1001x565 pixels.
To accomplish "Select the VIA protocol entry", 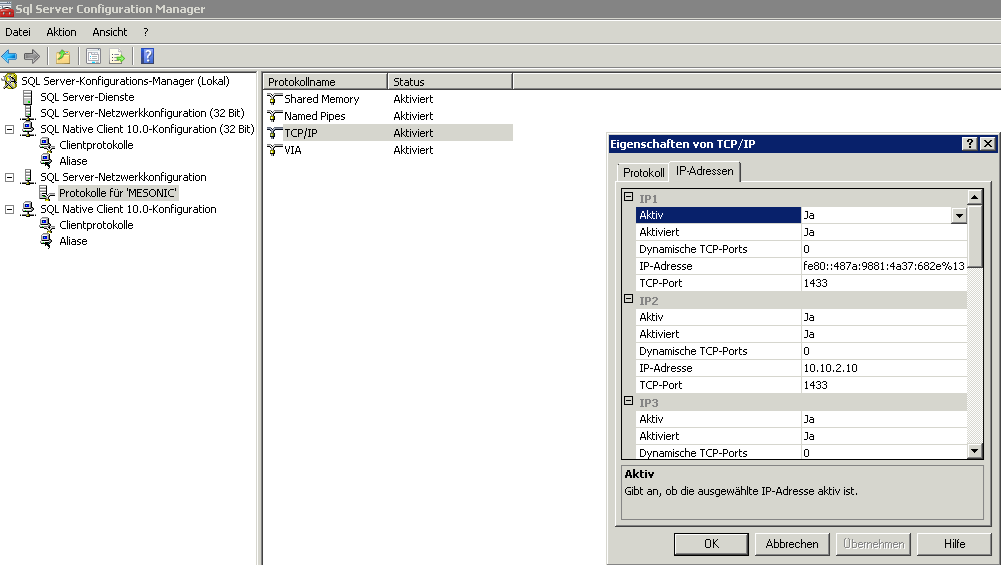I will click(x=292, y=150).
